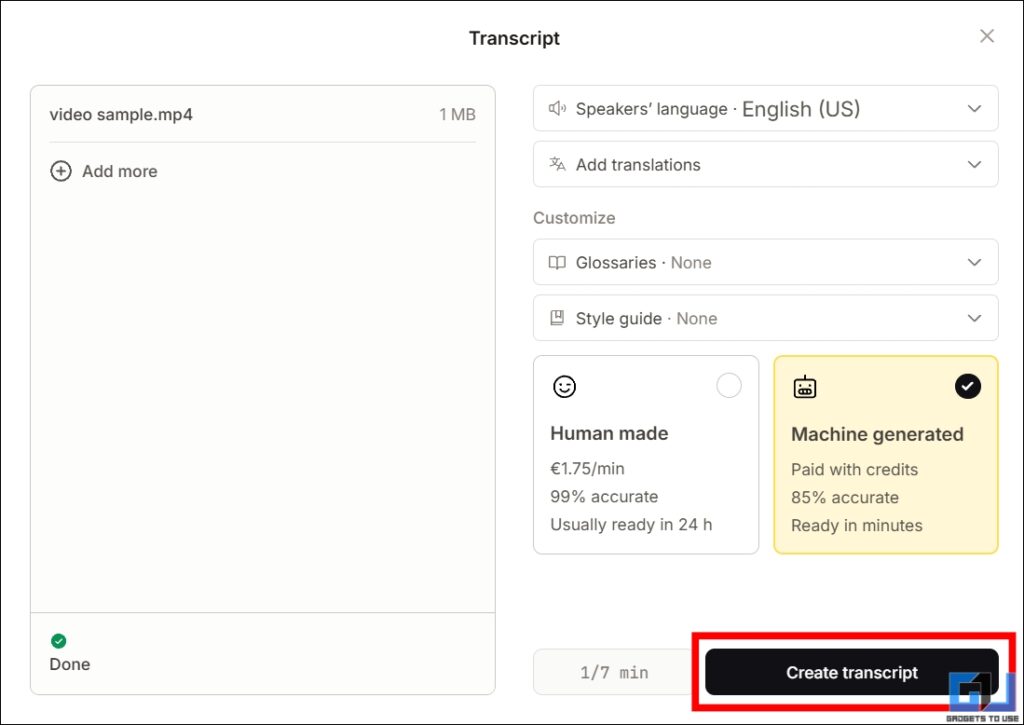Click the €1.75/min price in Human made card

[587, 469]
